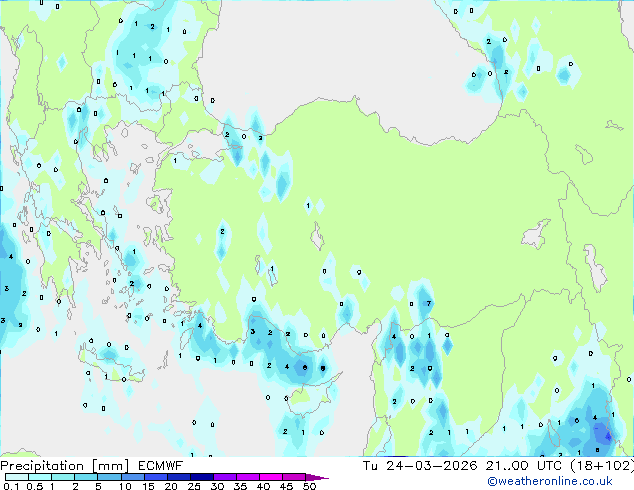Click the legend swatch between 15 and 20
The width and height of the screenshot is (634, 490).
tap(155, 477)
